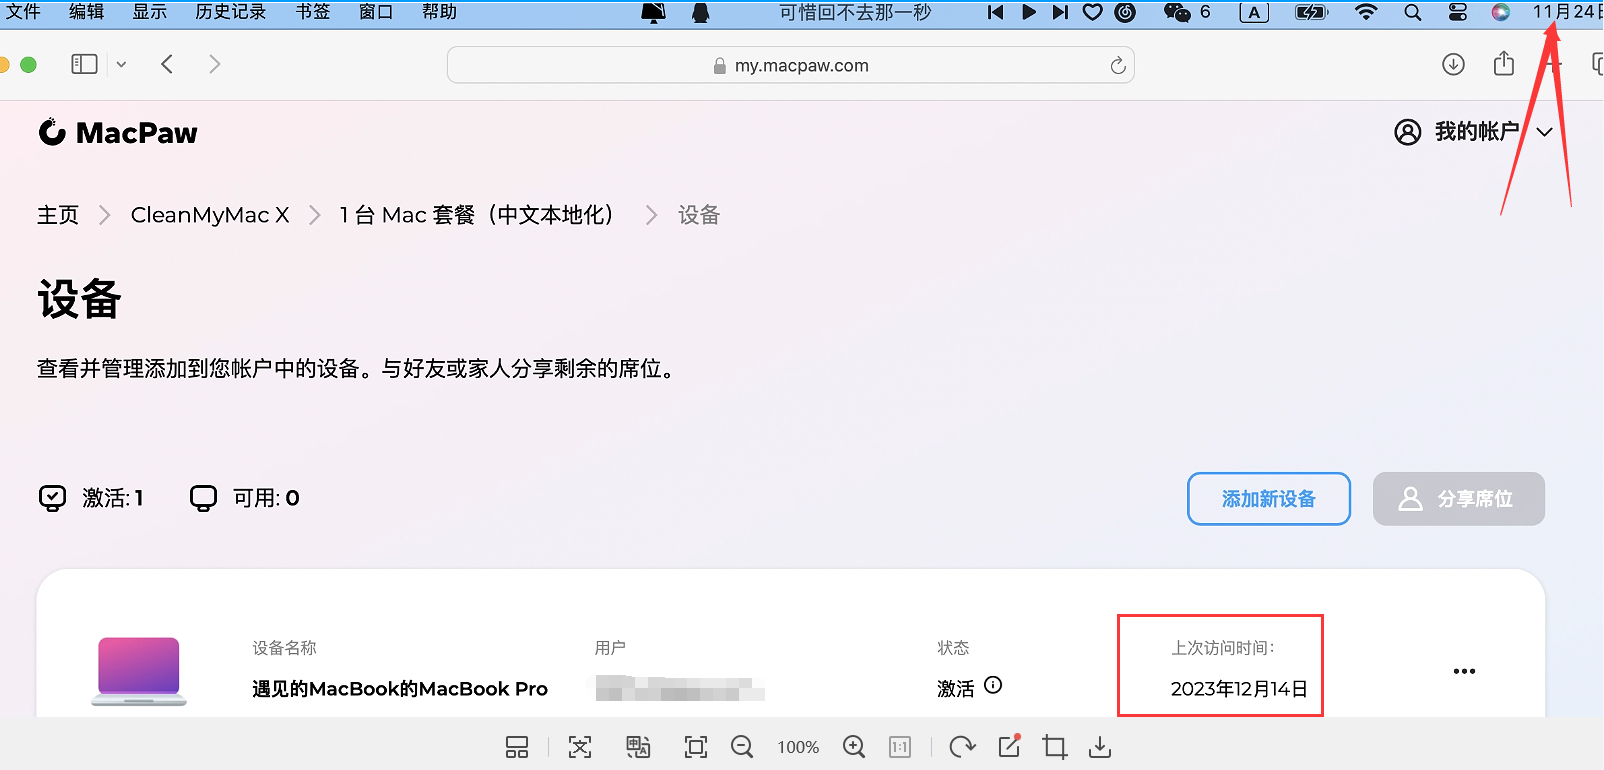
Task: Zoom in with plus magnifier
Action: pos(854,747)
